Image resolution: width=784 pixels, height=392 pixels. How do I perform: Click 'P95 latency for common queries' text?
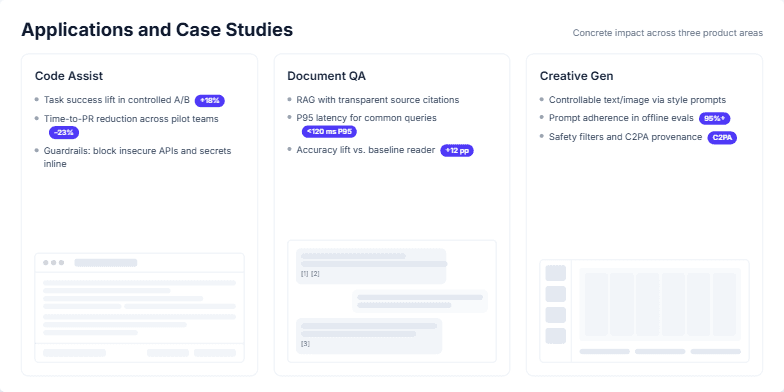pos(366,118)
